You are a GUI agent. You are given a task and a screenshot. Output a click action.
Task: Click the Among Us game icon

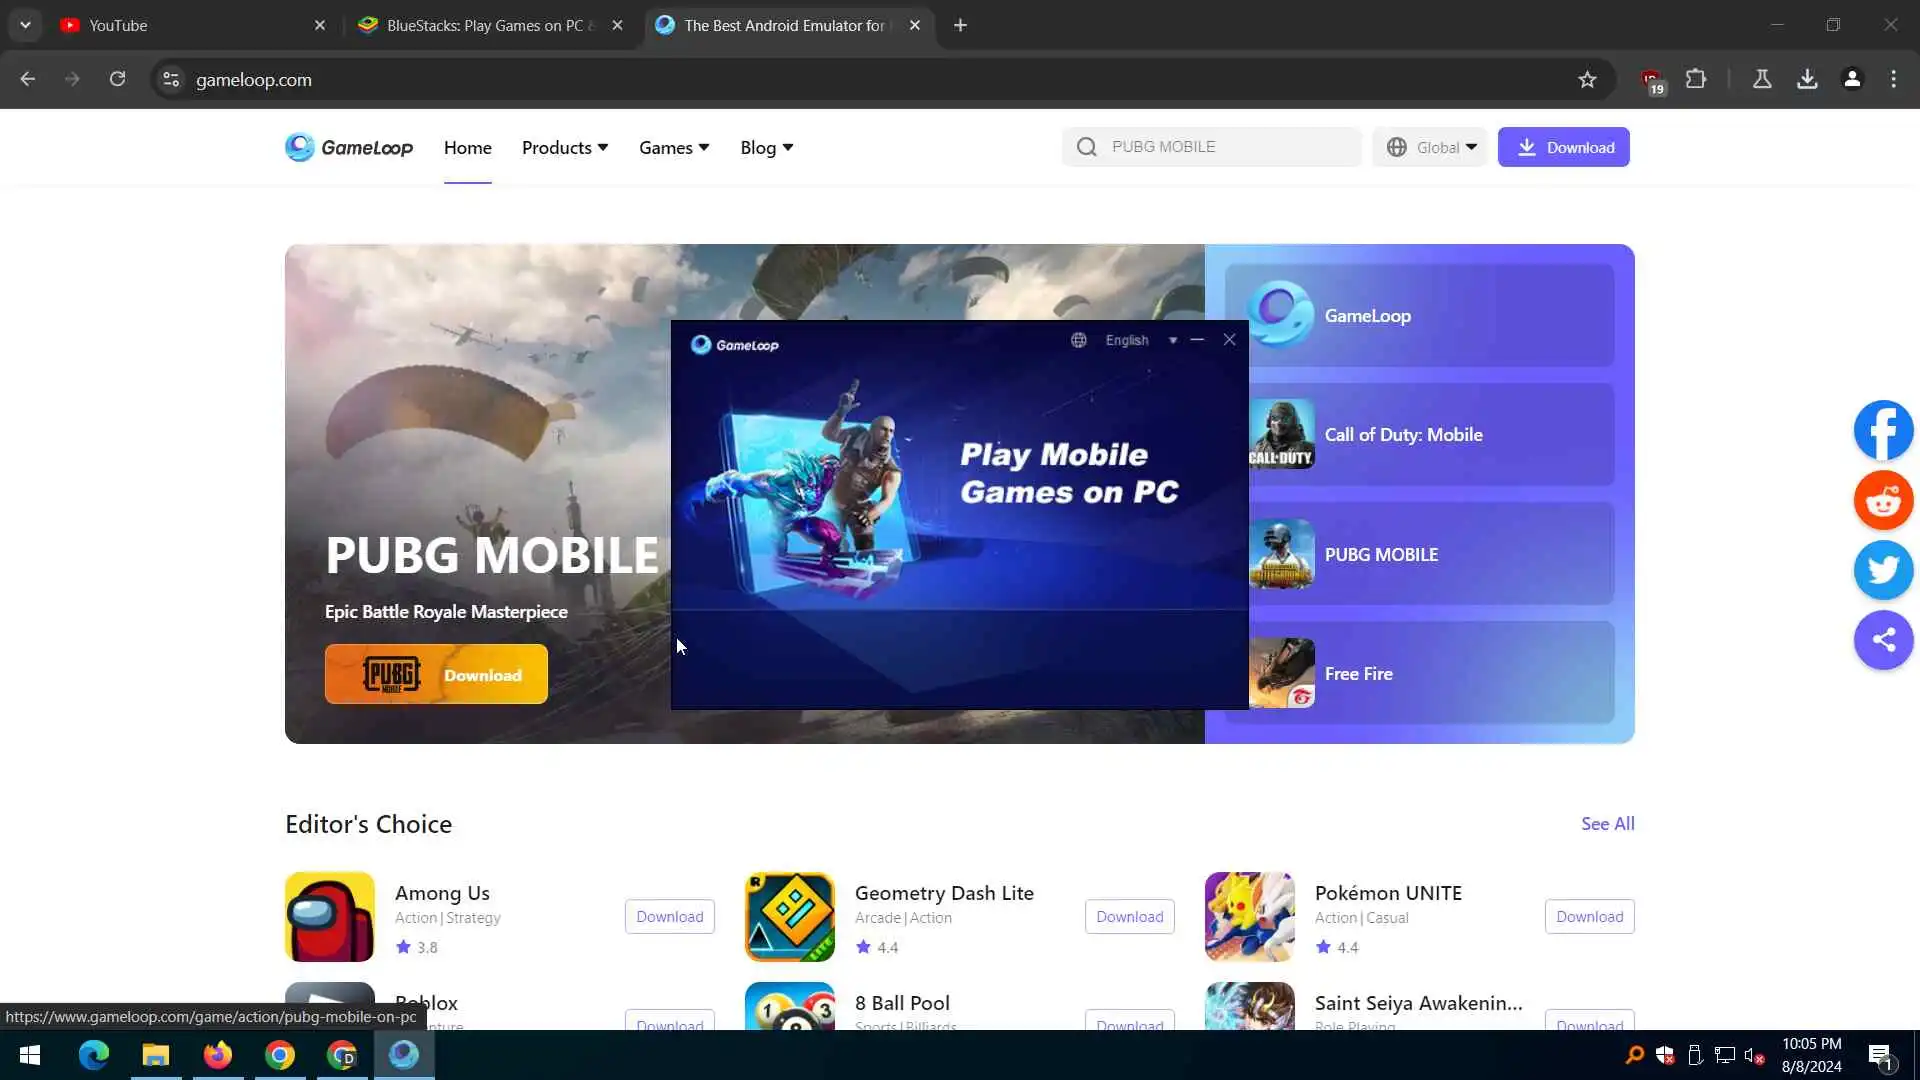[x=329, y=916]
